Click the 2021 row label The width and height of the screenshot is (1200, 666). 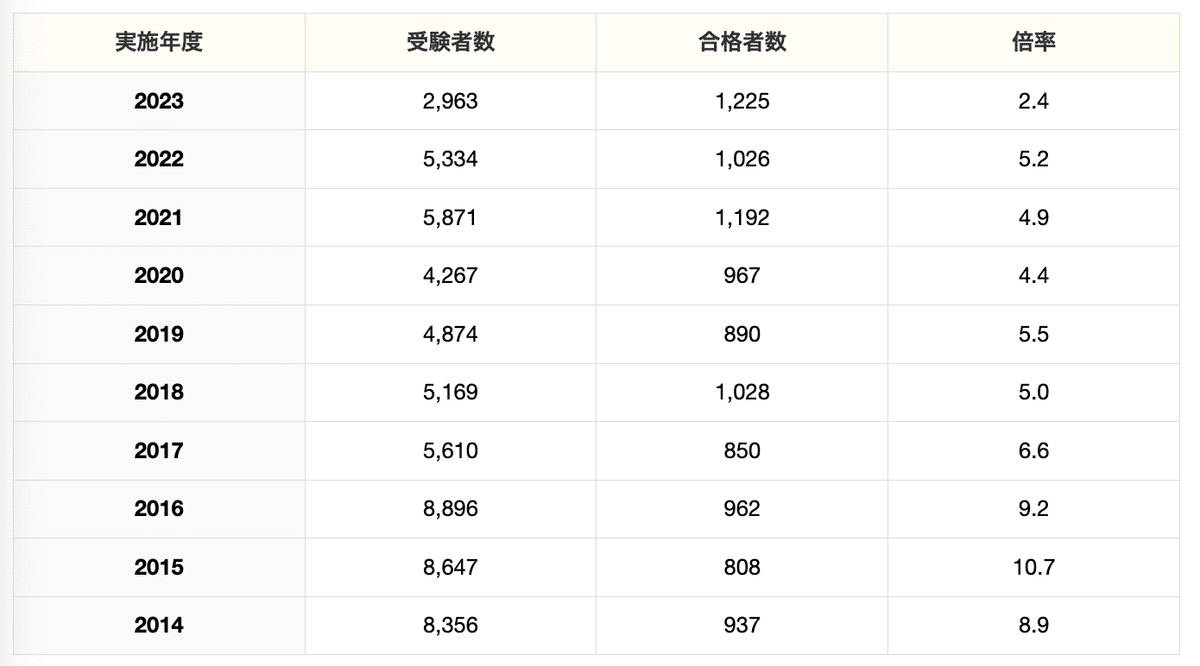click(159, 217)
